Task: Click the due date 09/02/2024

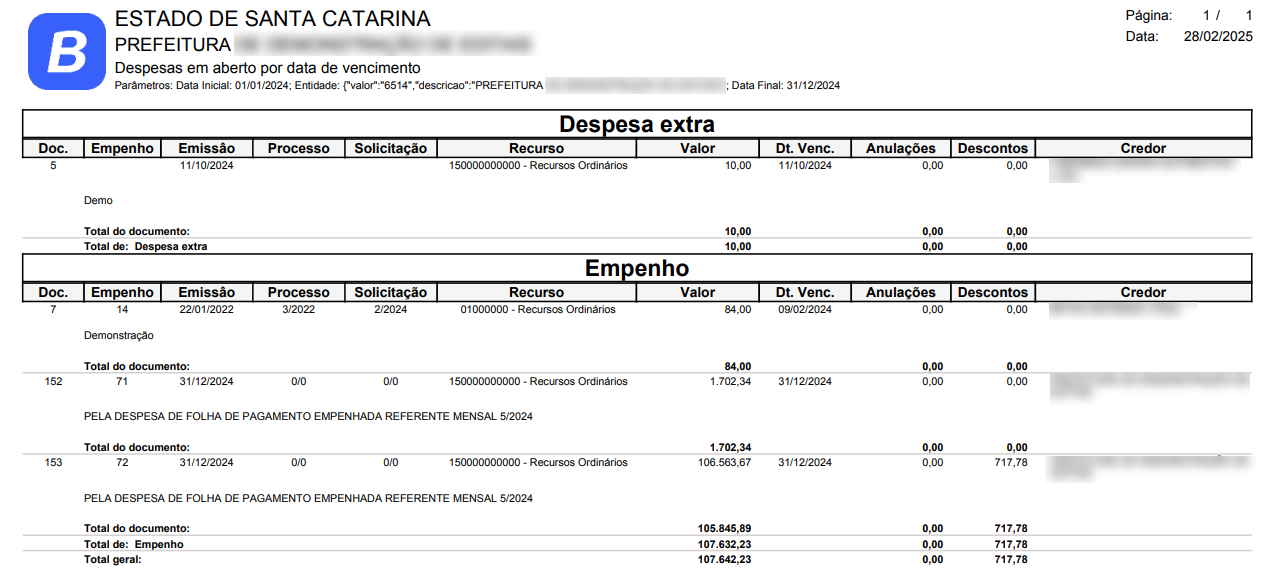Action: (805, 310)
